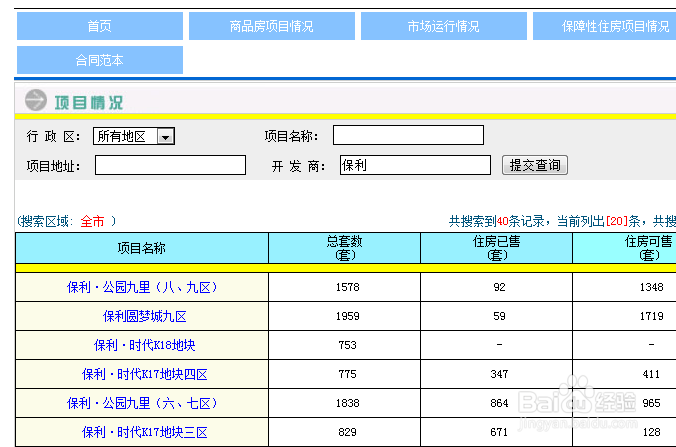Open project 保利·时代K18地块
This screenshot has width=676, height=447.
(x=144, y=345)
